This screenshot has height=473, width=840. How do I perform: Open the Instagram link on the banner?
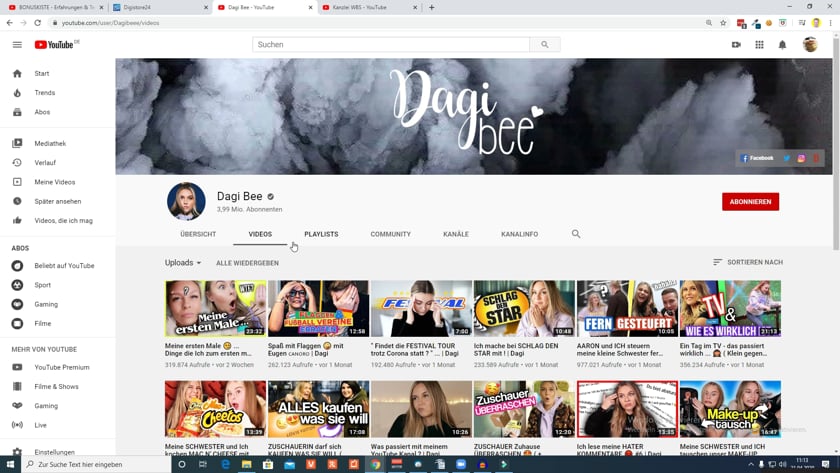[801, 158]
